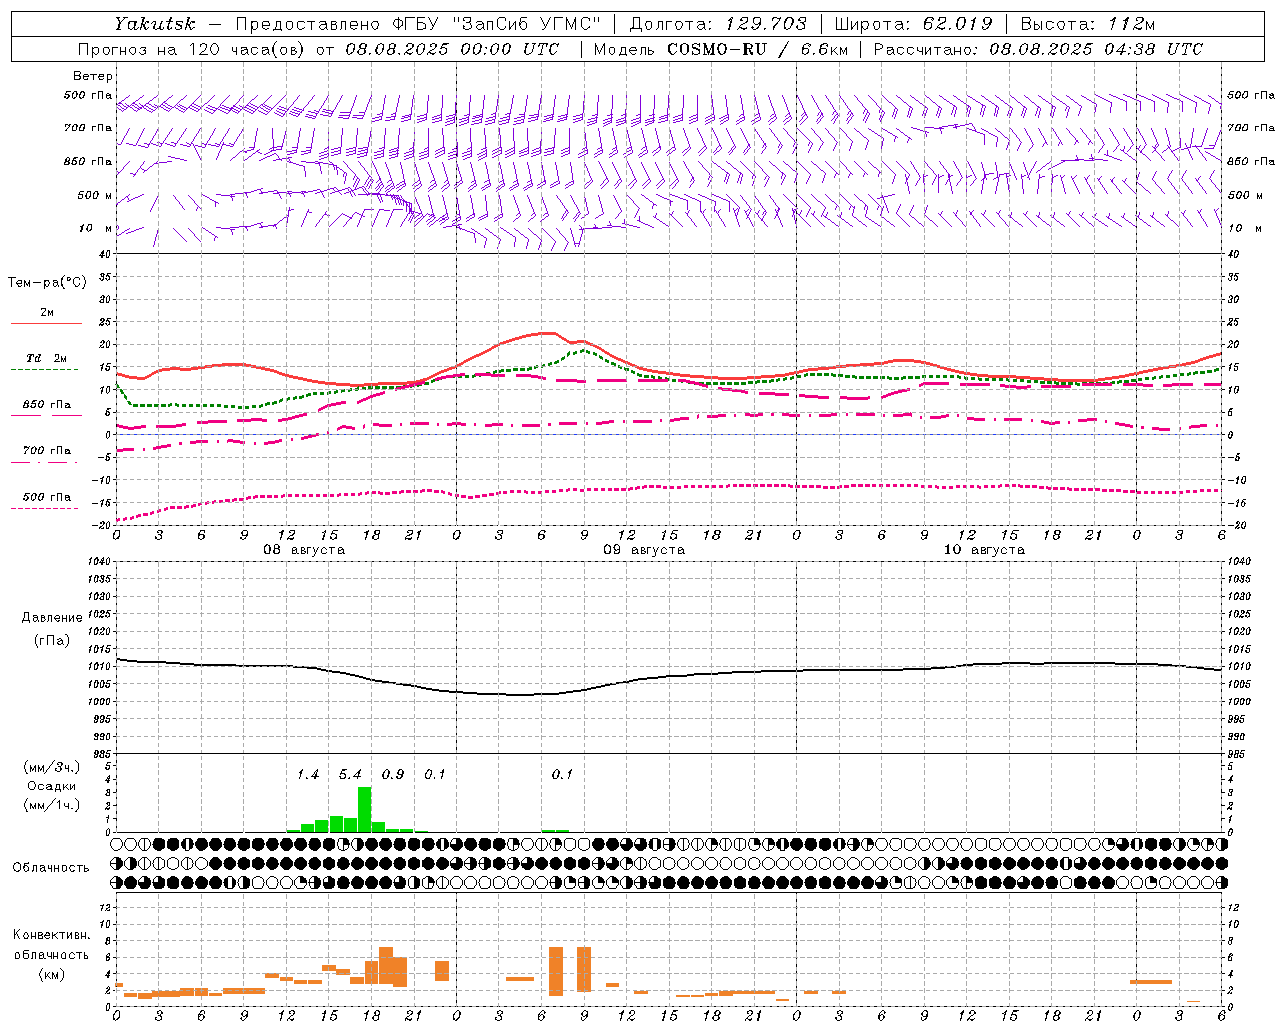The height and width of the screenshot is (1024, 1280).
Task: Click the Рассчитано: 08.08.2025 04:38 UTC timestamp
Action: (1038, 49)
